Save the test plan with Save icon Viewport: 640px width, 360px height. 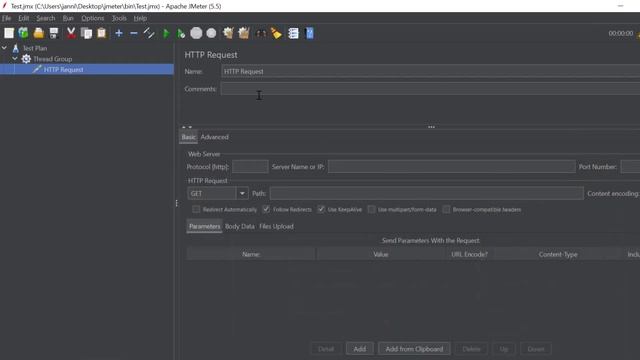click(x=54, y=33)
